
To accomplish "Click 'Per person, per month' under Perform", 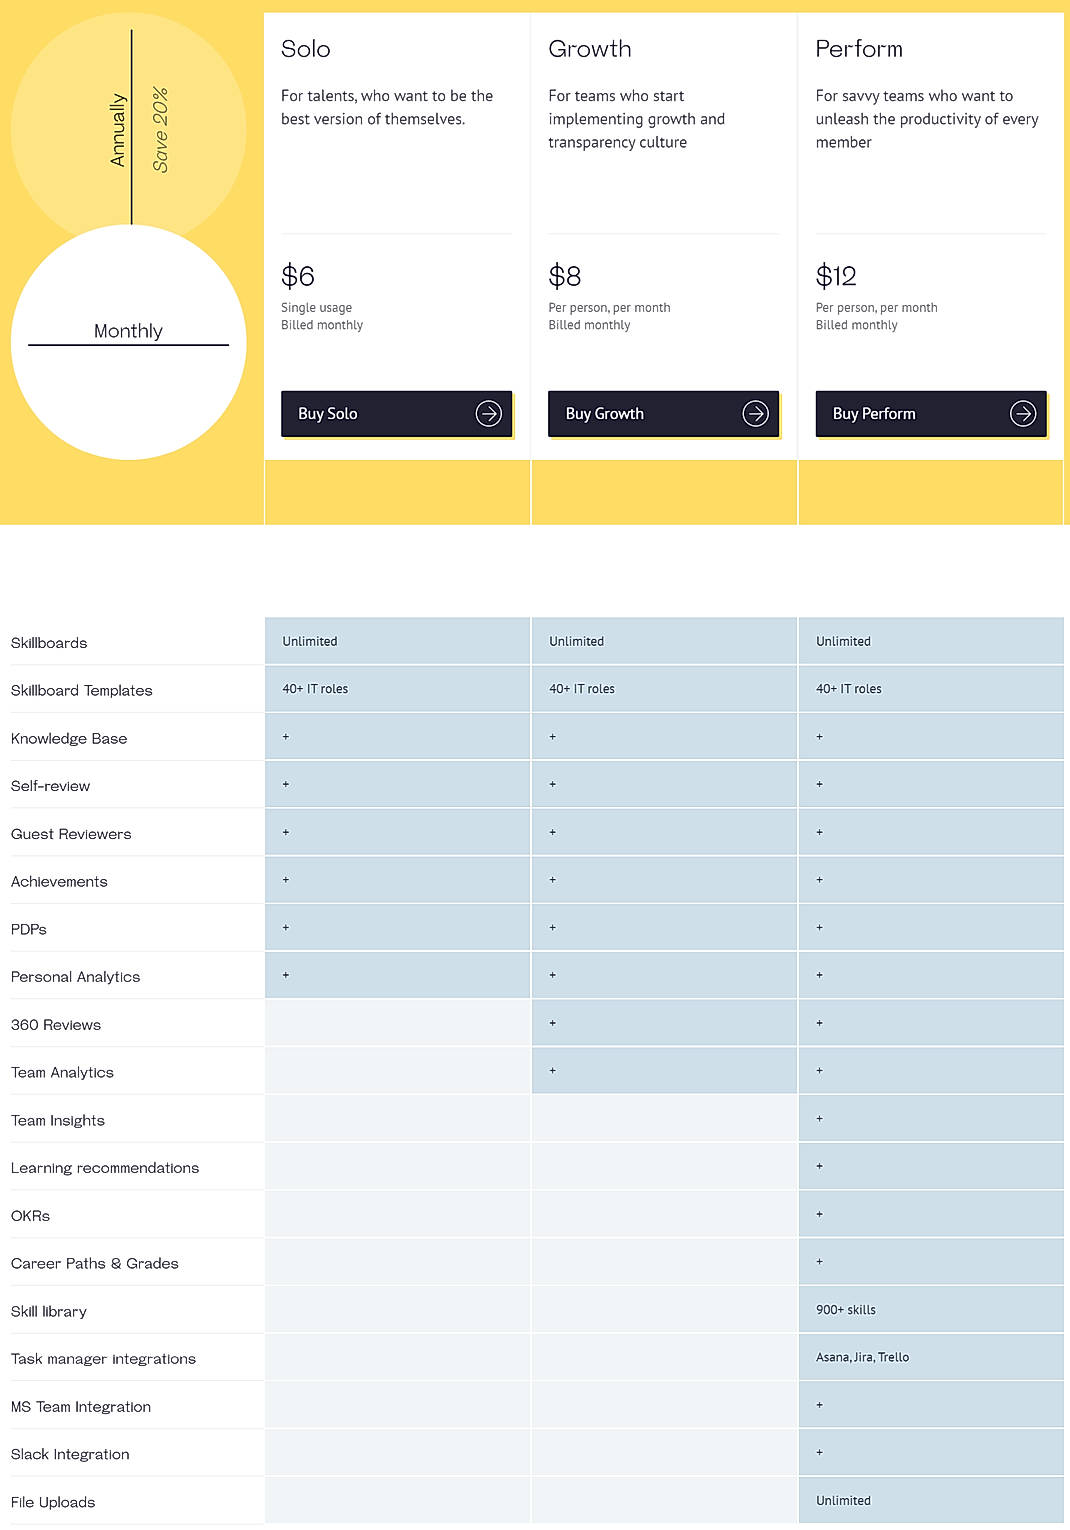I will pyautogui.click(x=876, y=308).
